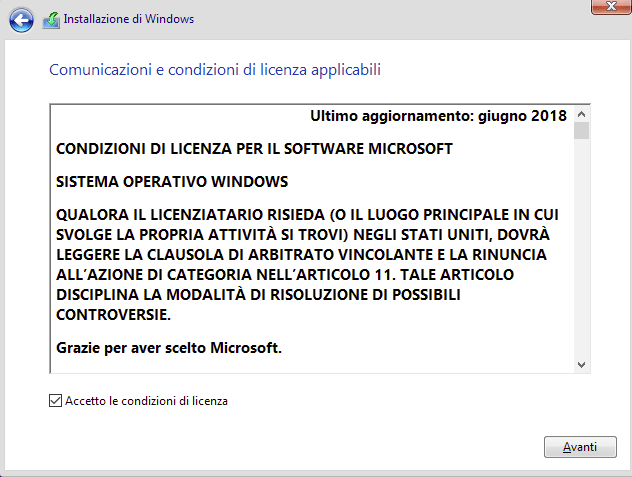Click the Windows setup icon in title bar
632x477 pixels.
pos(51,20)
